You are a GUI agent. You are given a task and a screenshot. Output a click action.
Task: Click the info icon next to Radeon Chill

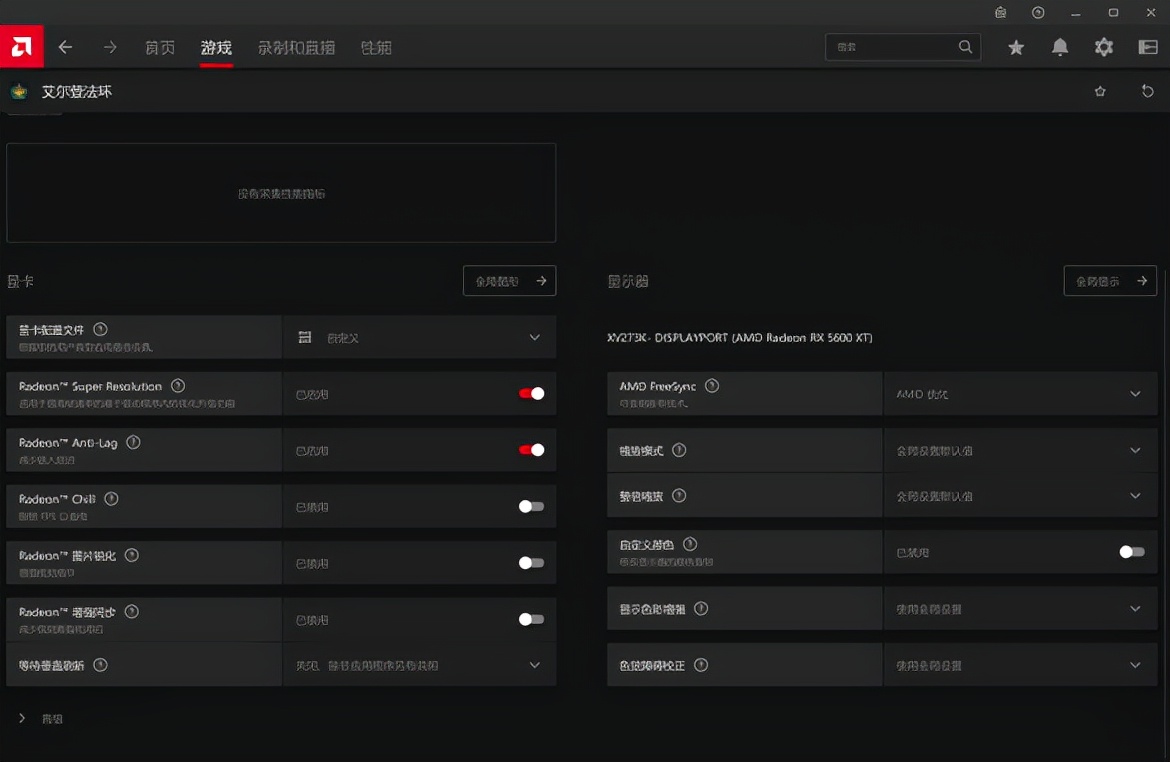112,499
